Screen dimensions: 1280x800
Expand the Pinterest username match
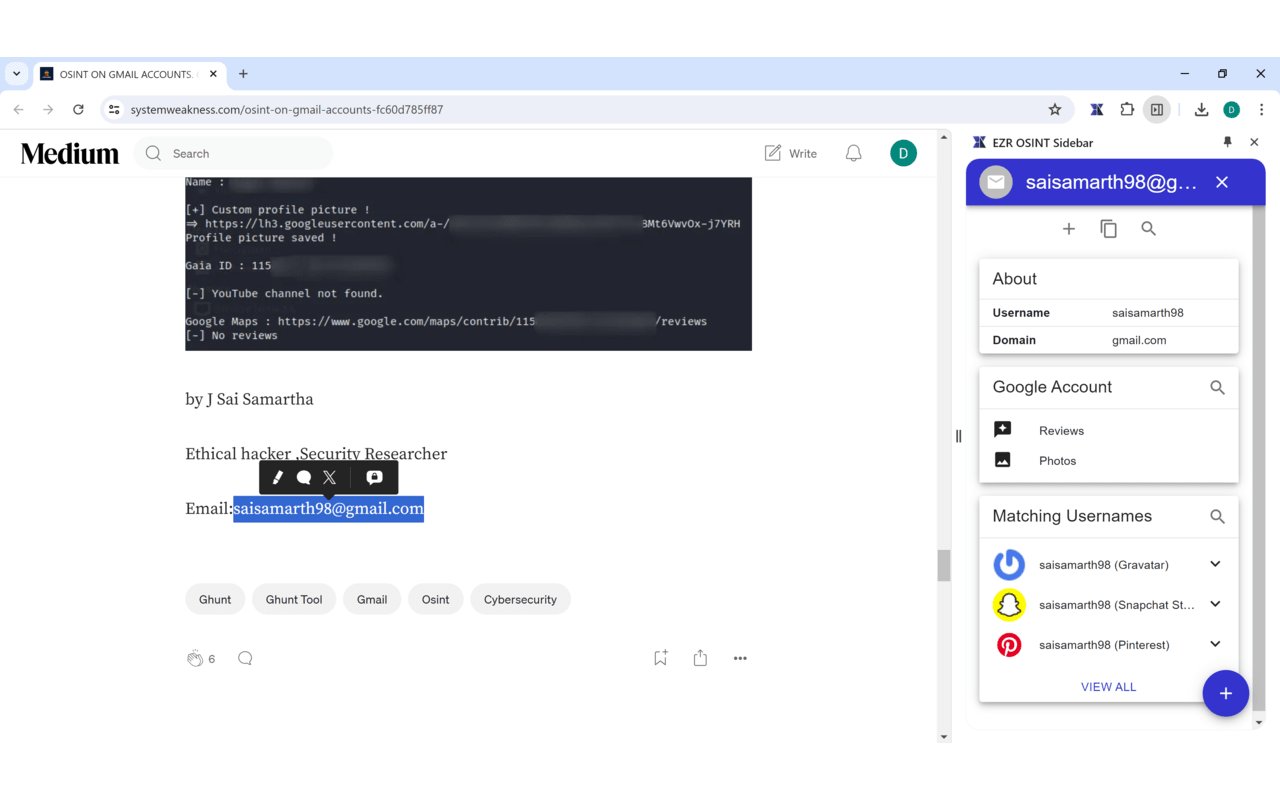(1215, 644)
